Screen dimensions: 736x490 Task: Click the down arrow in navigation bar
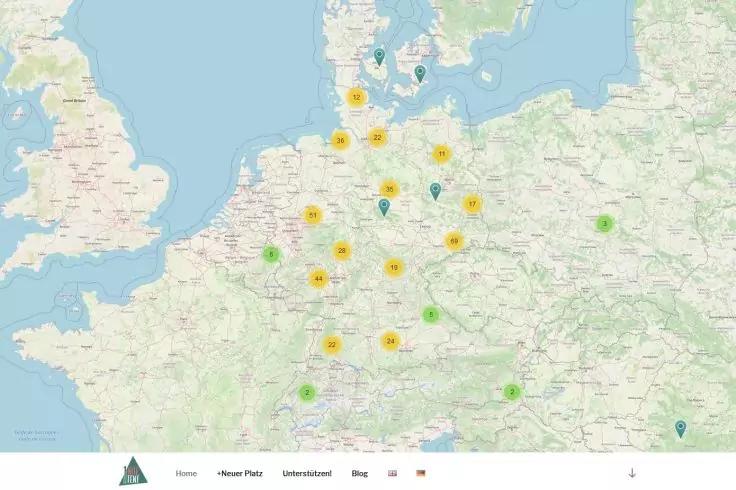[x=632, y=473]
